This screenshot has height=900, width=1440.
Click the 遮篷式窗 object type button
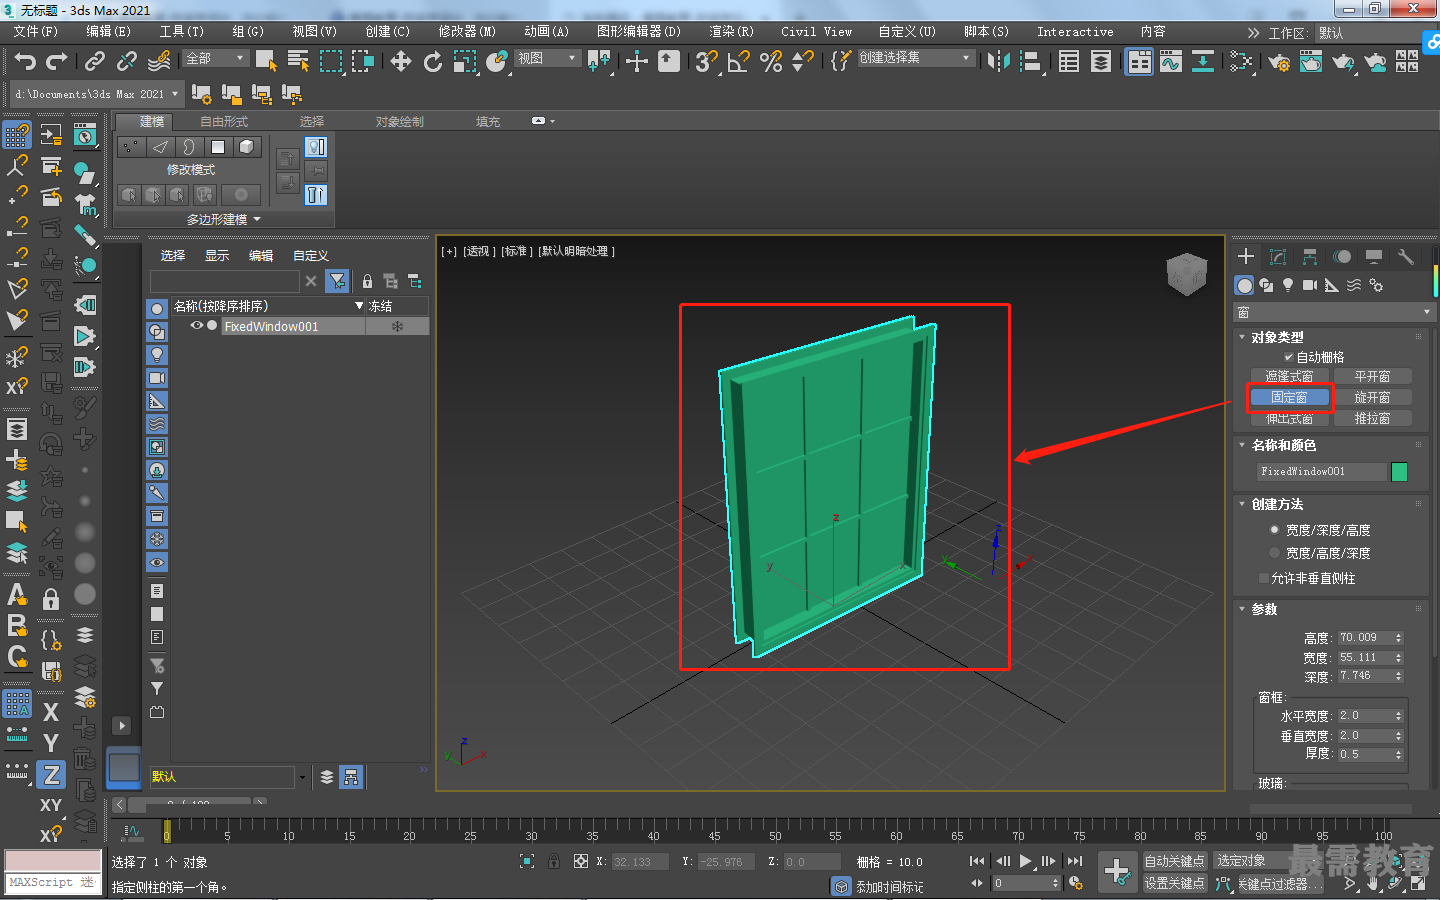point(1289,376)
